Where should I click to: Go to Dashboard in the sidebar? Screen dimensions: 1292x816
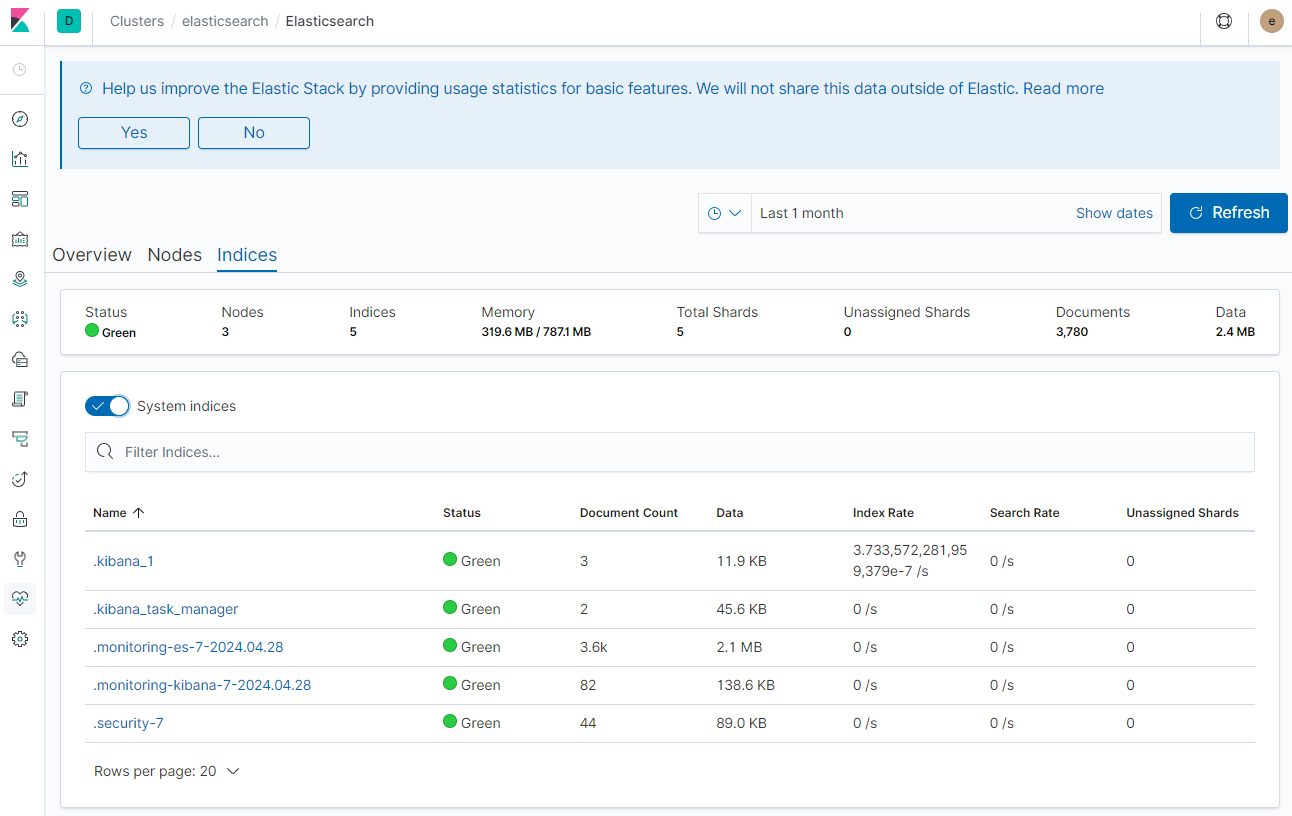(x=20, y=199)
